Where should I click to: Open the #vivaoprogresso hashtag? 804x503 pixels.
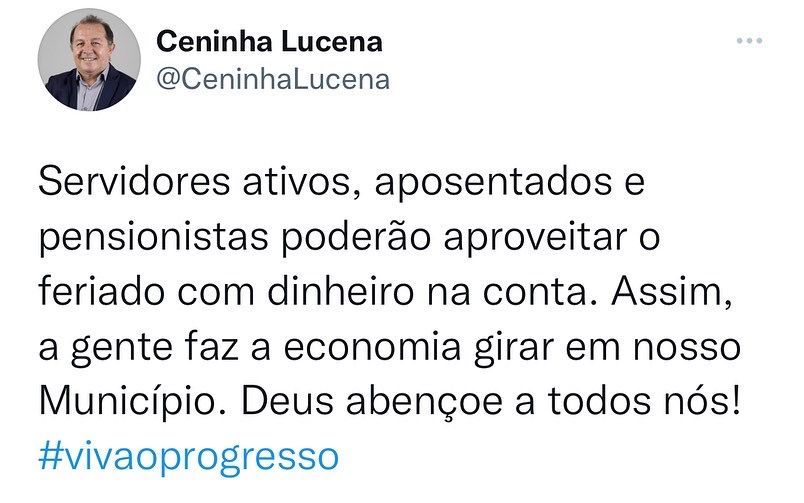[189, 457]
